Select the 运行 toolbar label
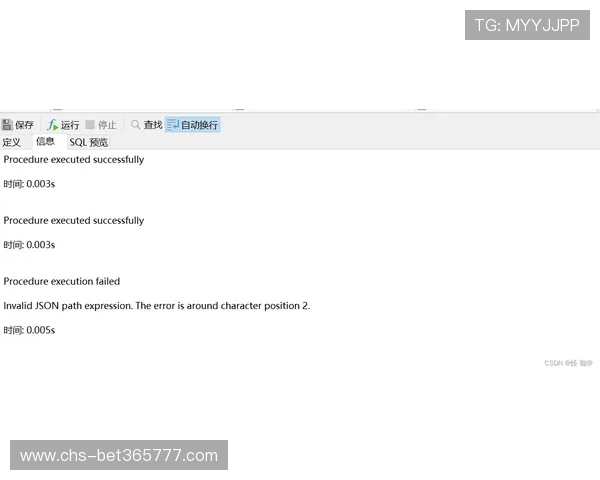The height and width of the screenshot is (480, 600). pyautogui.click(x=70, y=125)
